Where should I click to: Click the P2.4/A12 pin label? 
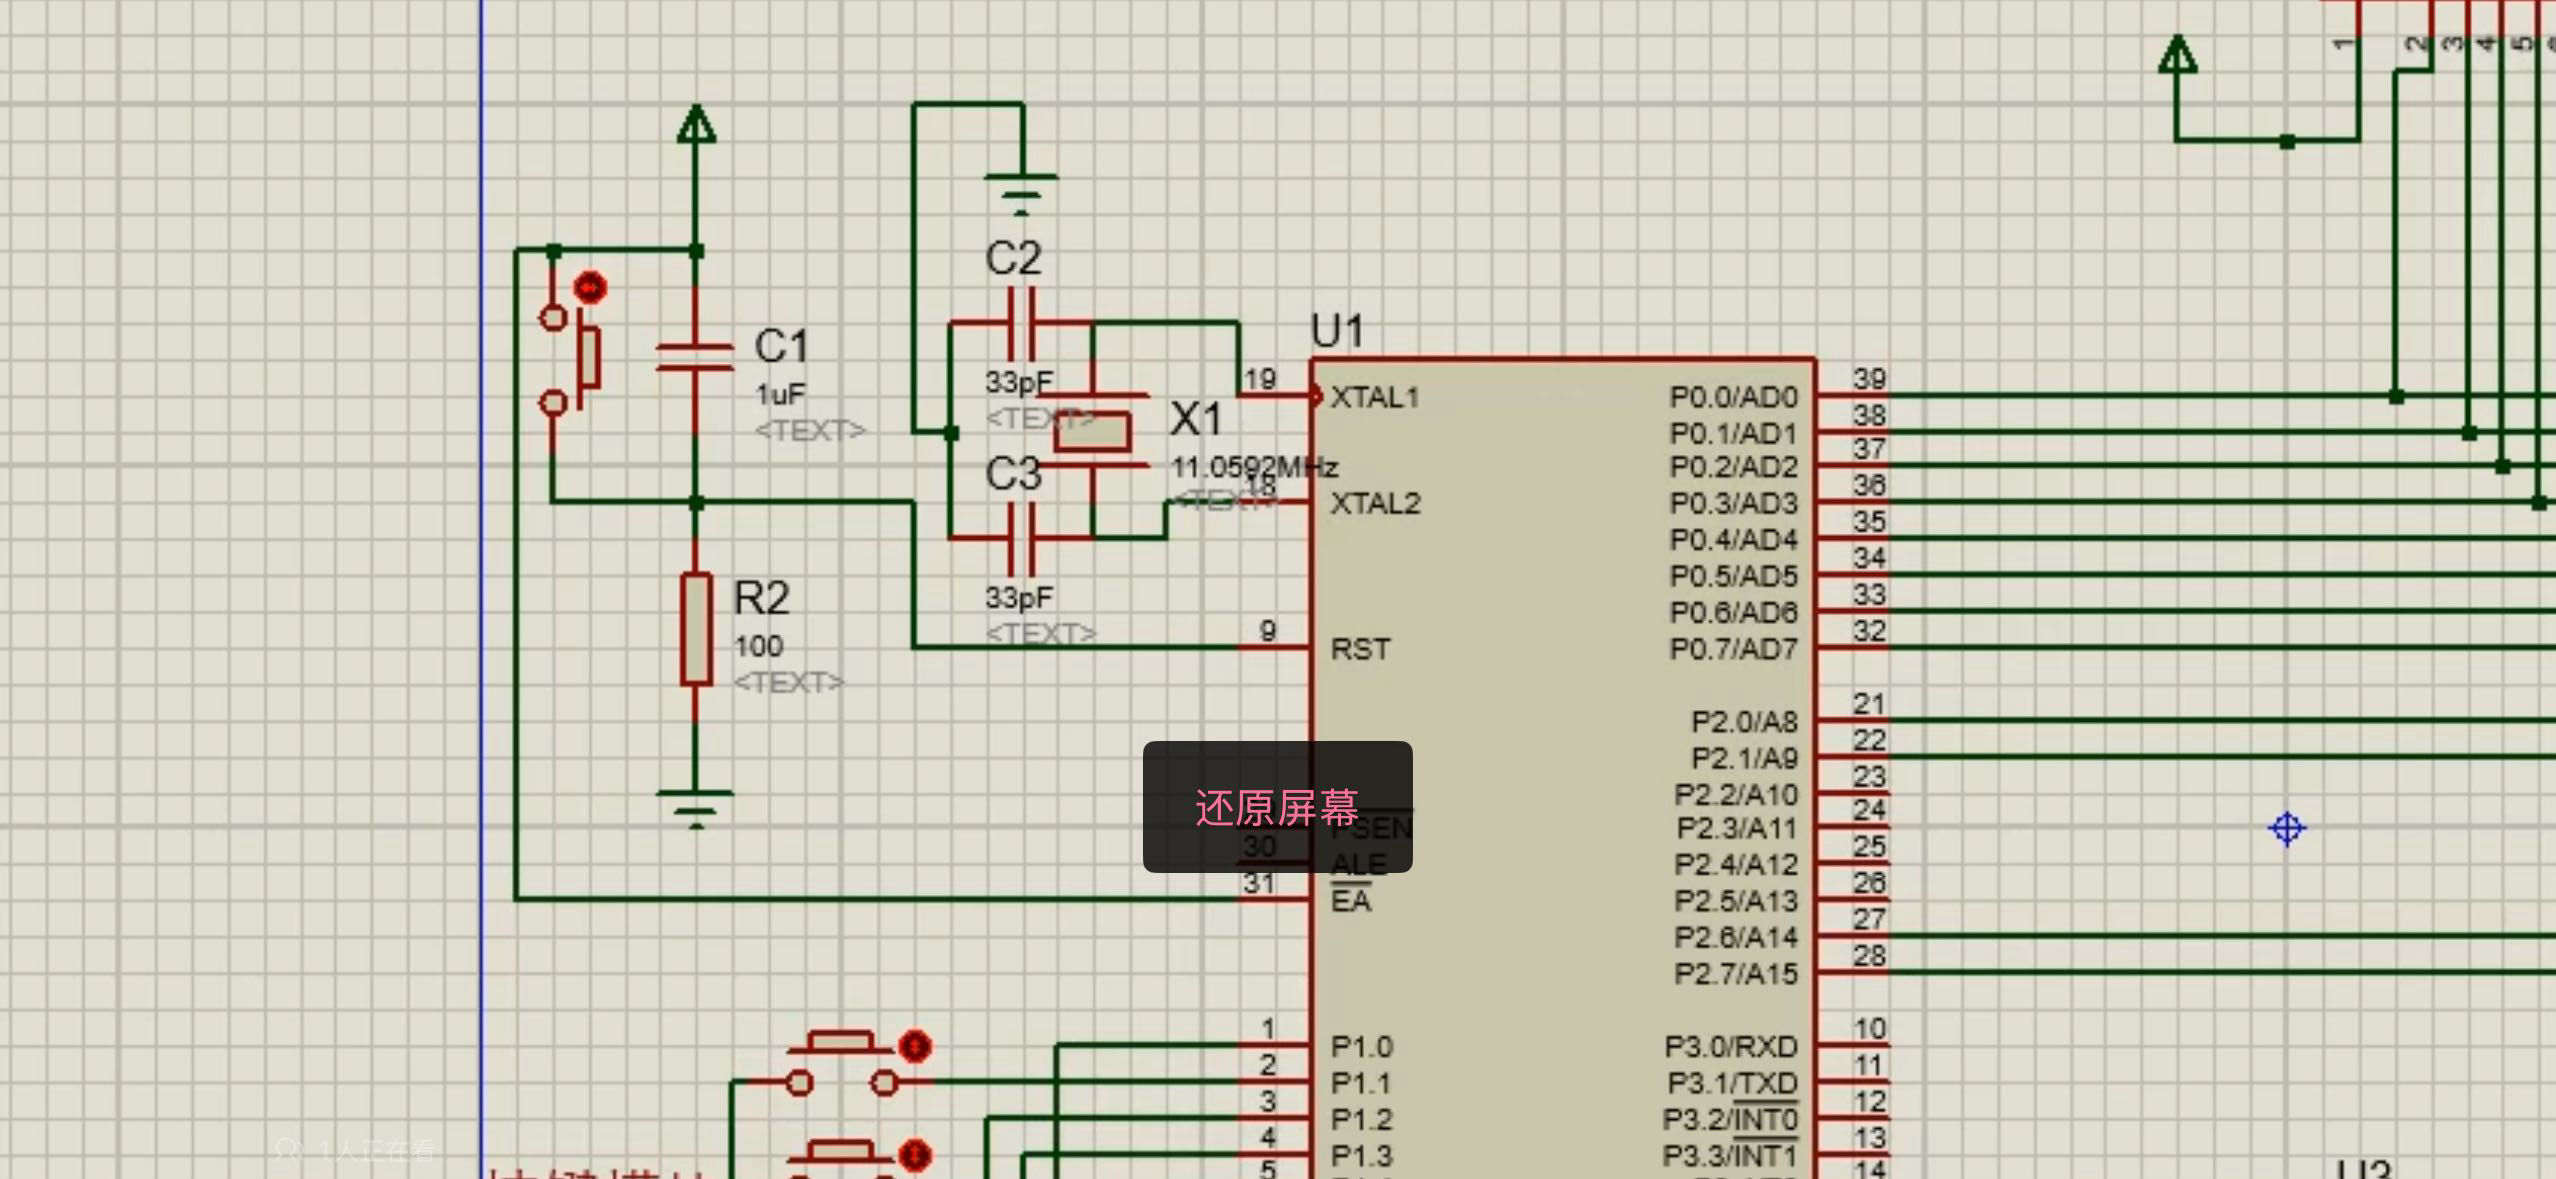[x=1736, y=864]
